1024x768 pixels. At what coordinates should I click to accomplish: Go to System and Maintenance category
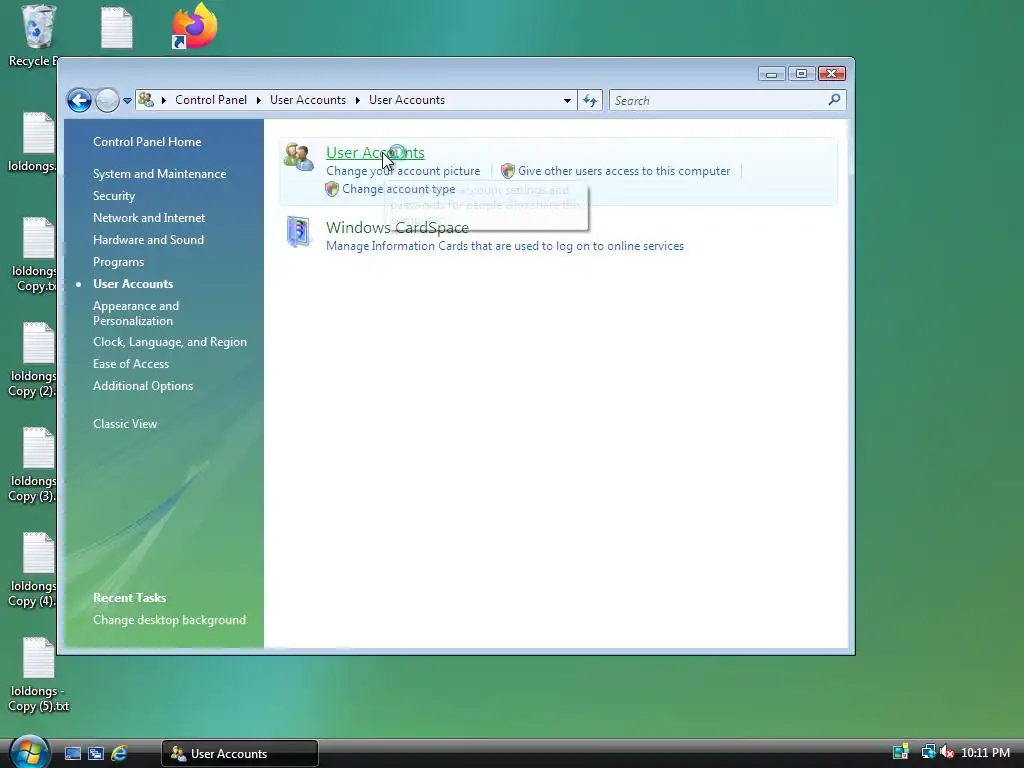pos(159,174)
